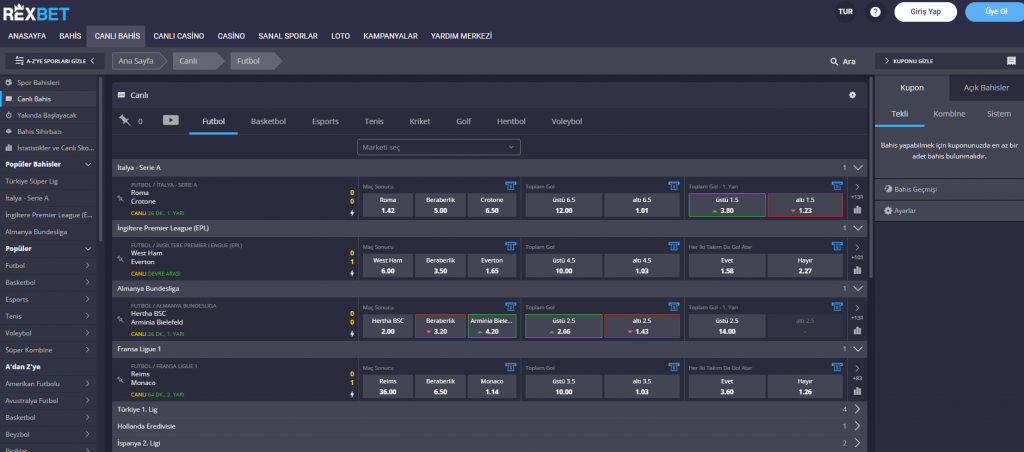Hide the A-Z sports sidebar

click(x=53, y=61)
